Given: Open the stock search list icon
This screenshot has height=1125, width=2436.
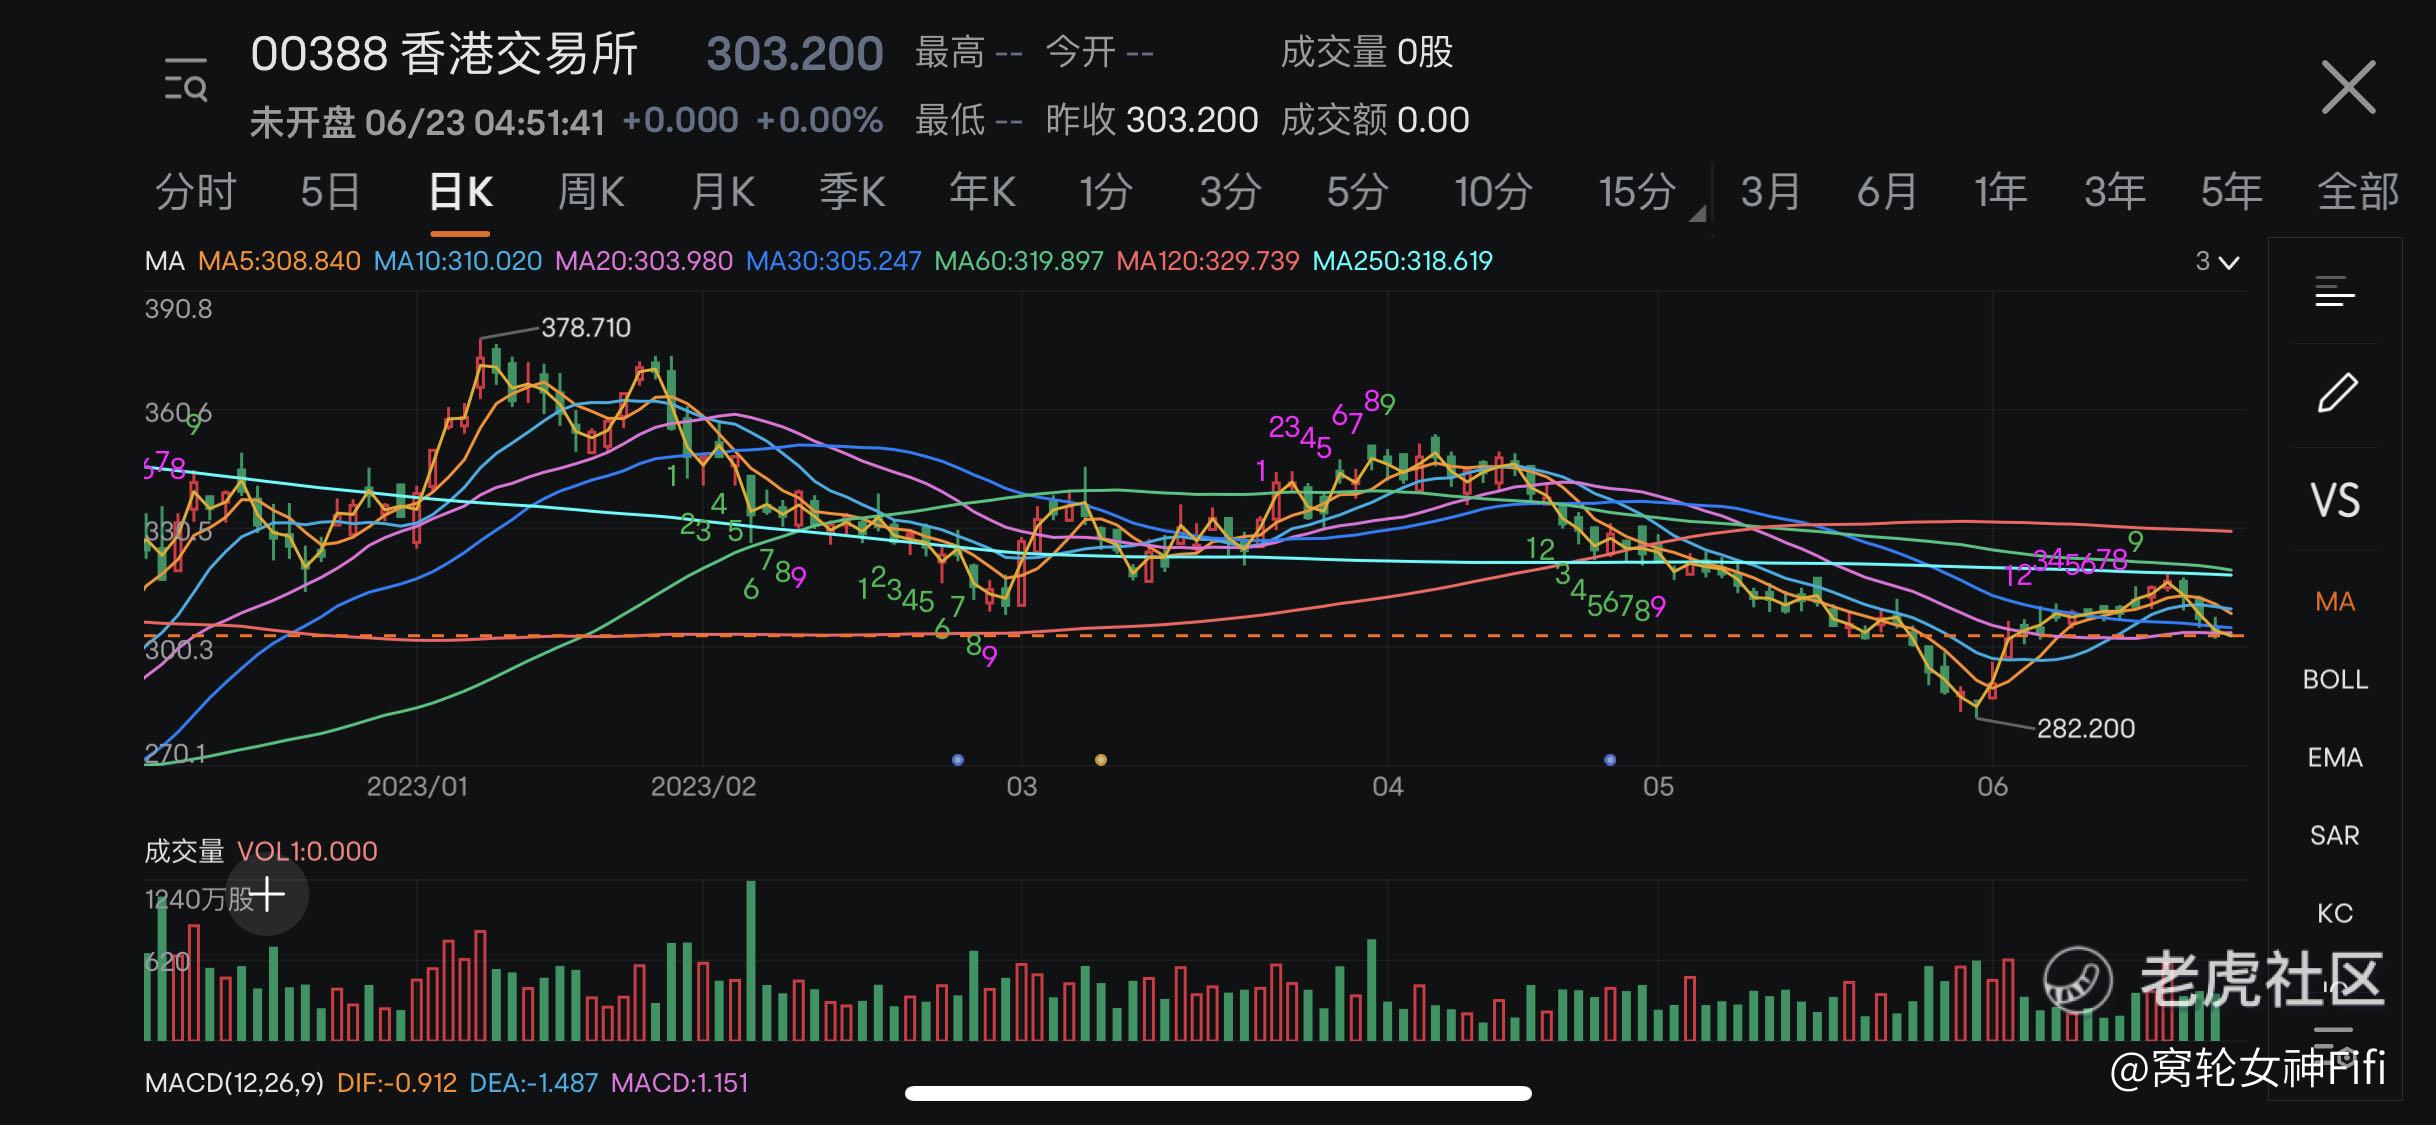Looking at the screenshot, I should click(x=185, y=81).
